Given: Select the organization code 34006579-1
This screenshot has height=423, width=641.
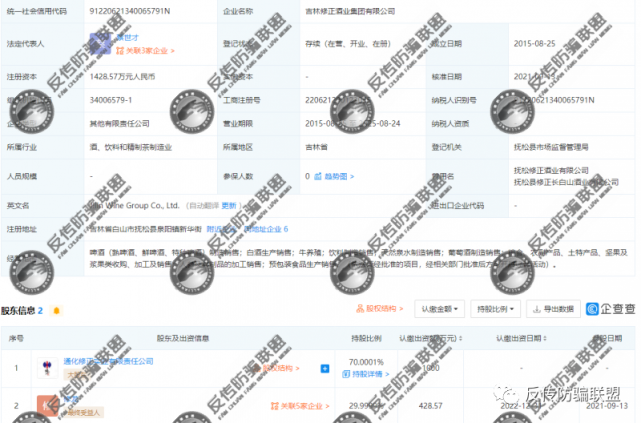Looking at the screenshot, I should coord(111,100).
